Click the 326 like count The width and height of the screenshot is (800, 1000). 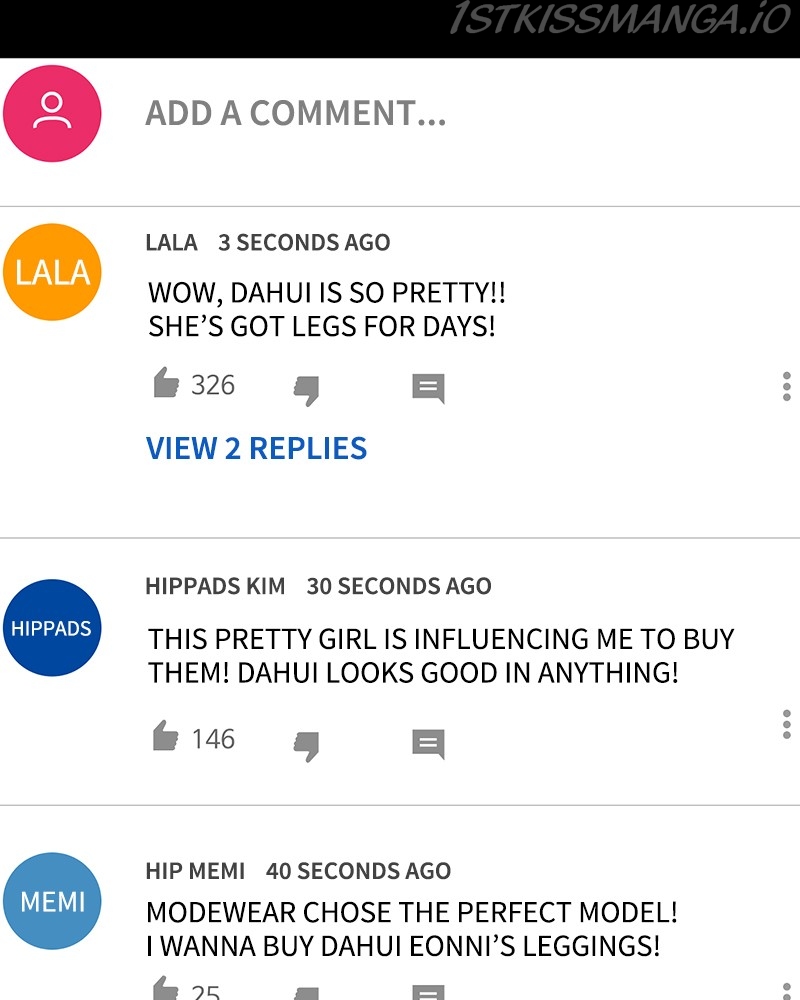[213, 385]
